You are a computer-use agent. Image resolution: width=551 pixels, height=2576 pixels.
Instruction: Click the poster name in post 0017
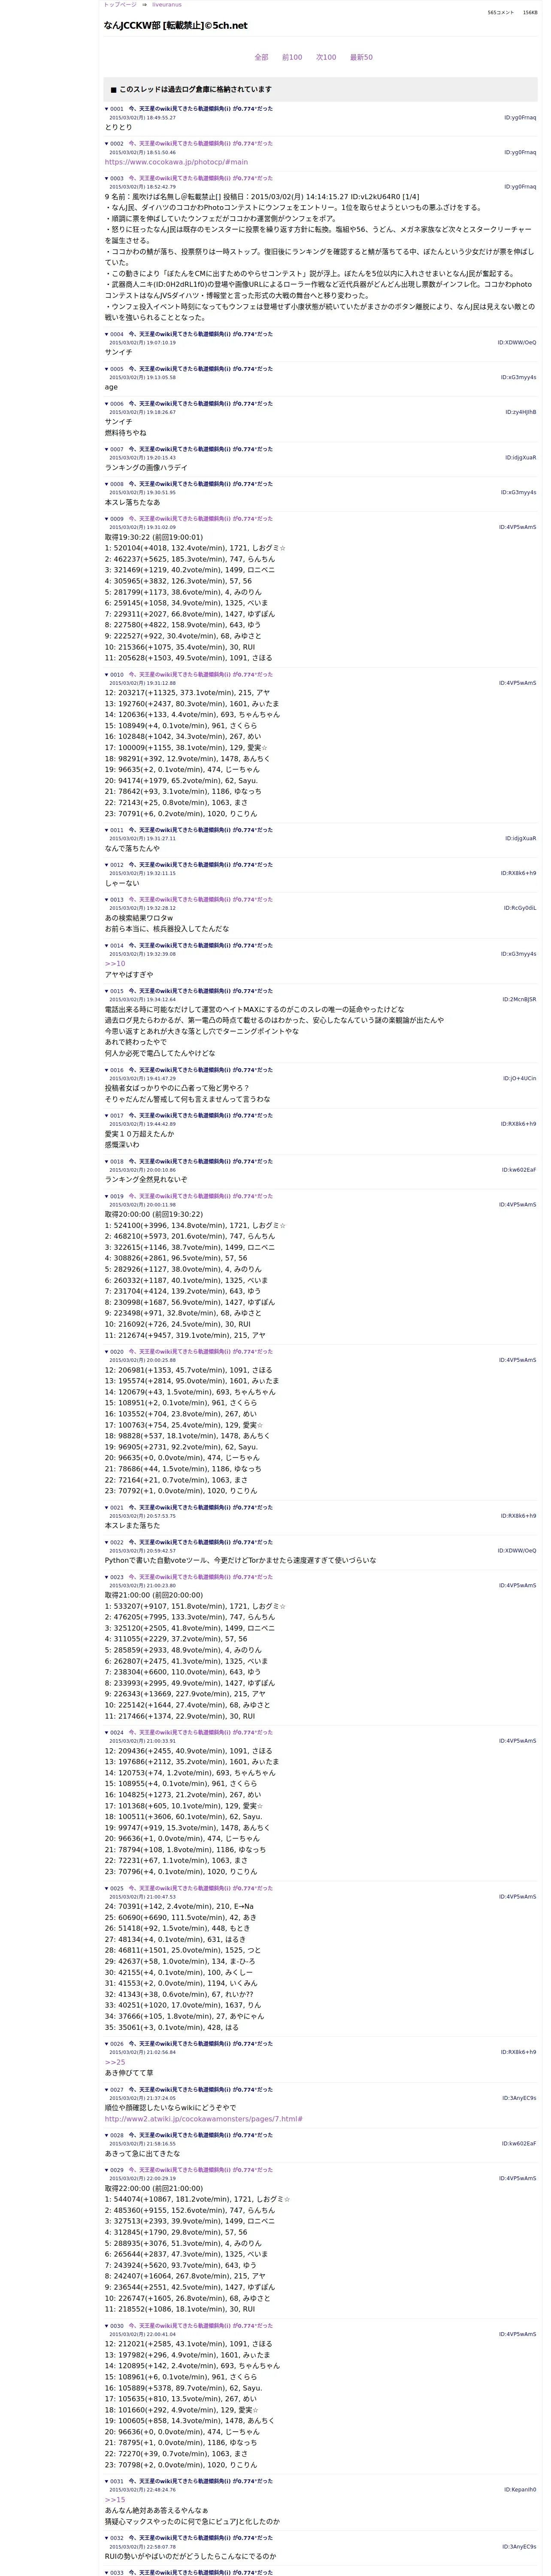tap(200, 1116)
